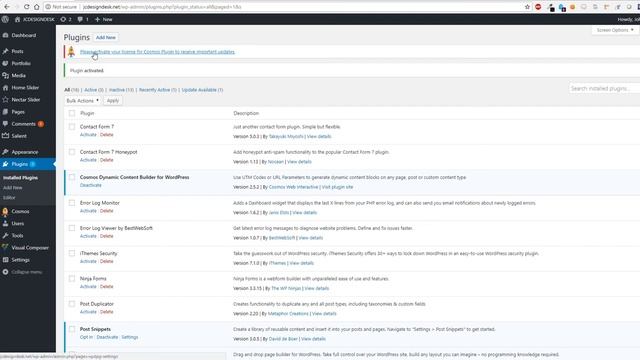Check the iThemes Security checkbox

pos(72,253)
